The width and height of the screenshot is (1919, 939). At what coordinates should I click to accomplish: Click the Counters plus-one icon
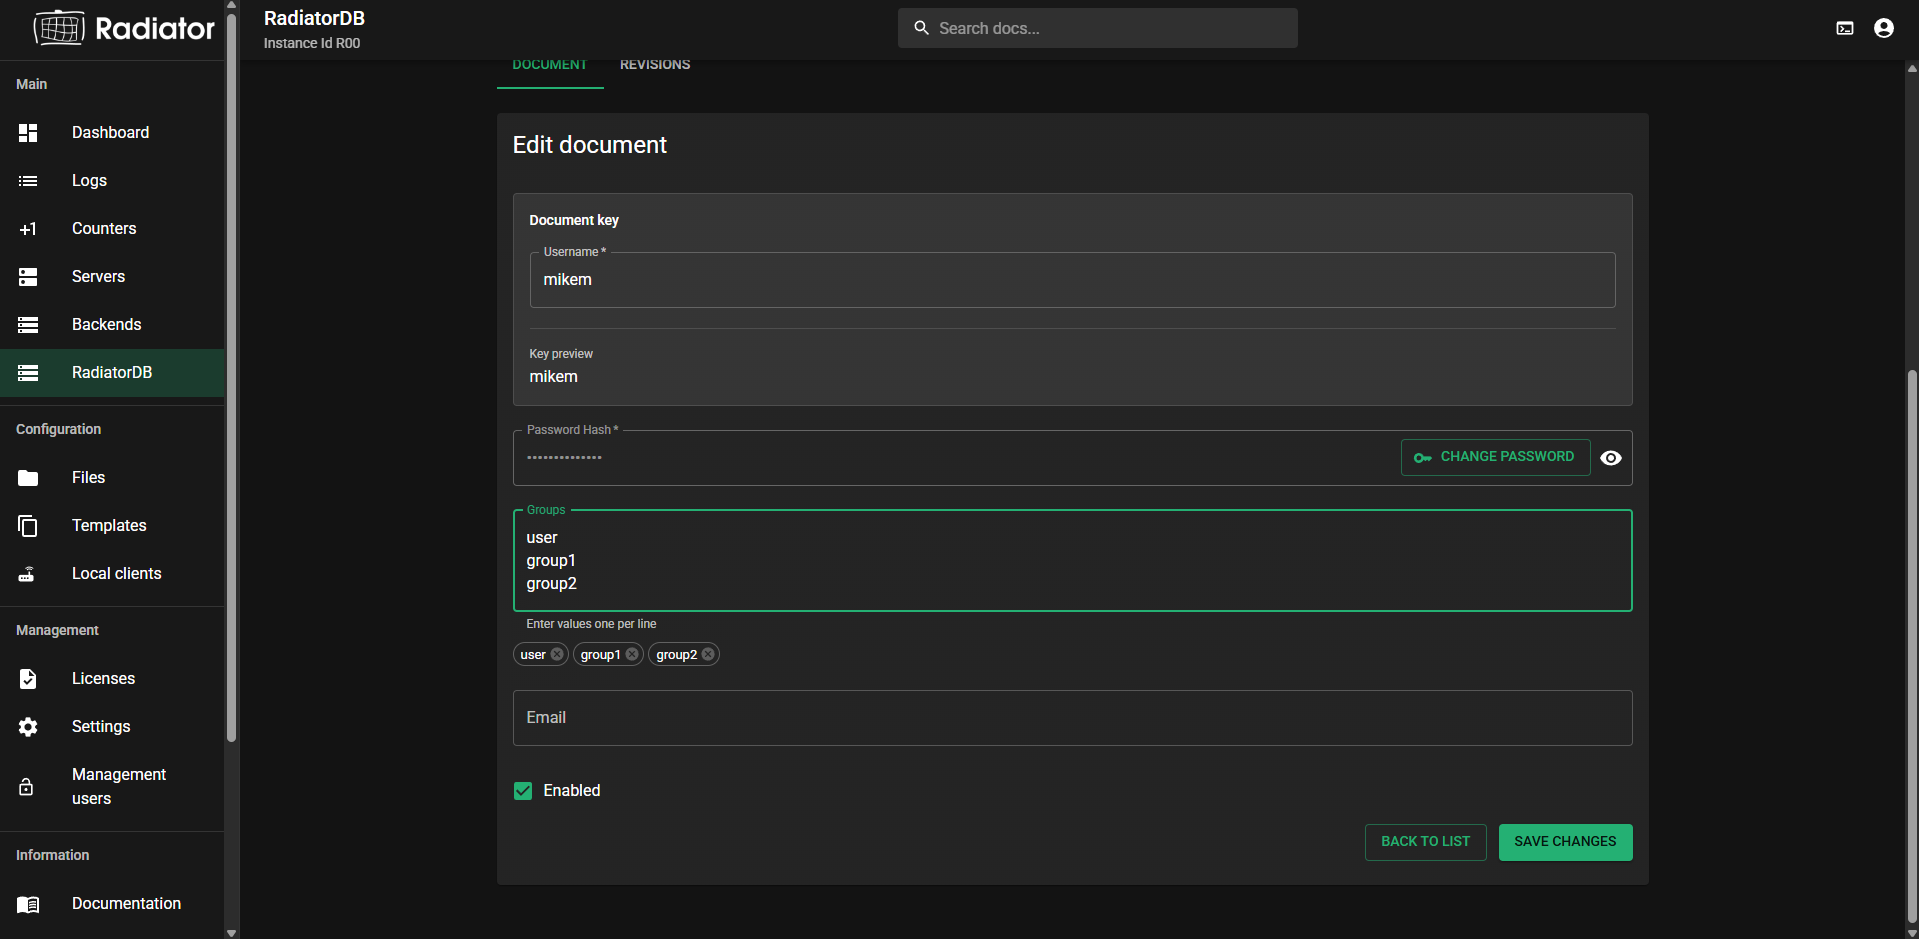click(28, 228)
